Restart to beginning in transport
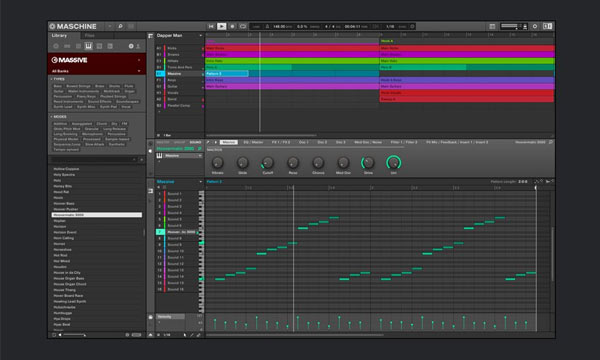This screenshot has width=600, height=360. (x=211, y=26)
